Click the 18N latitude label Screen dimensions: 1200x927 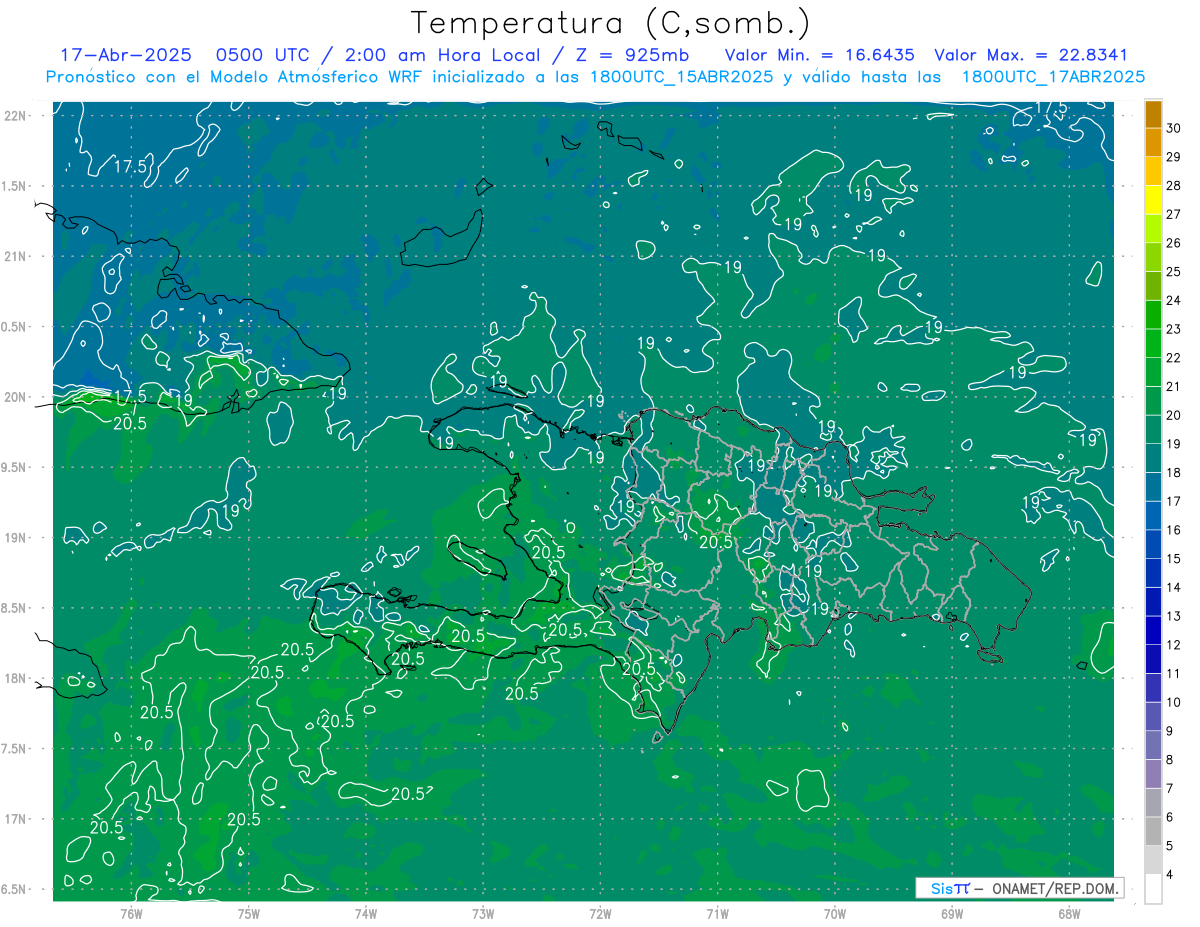(x=15, y=678)
